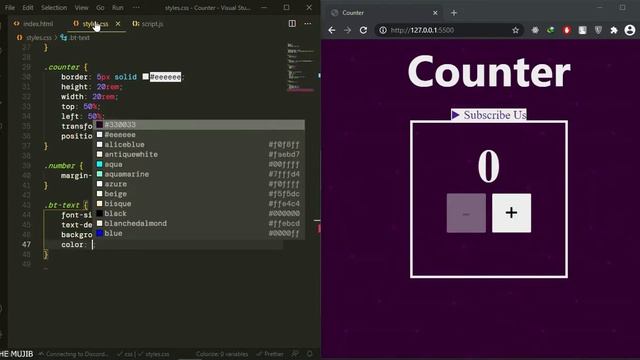This screenshot has width=640, height=360.
Task: Click the Counter heading on the page
Action: pos(489,71)
